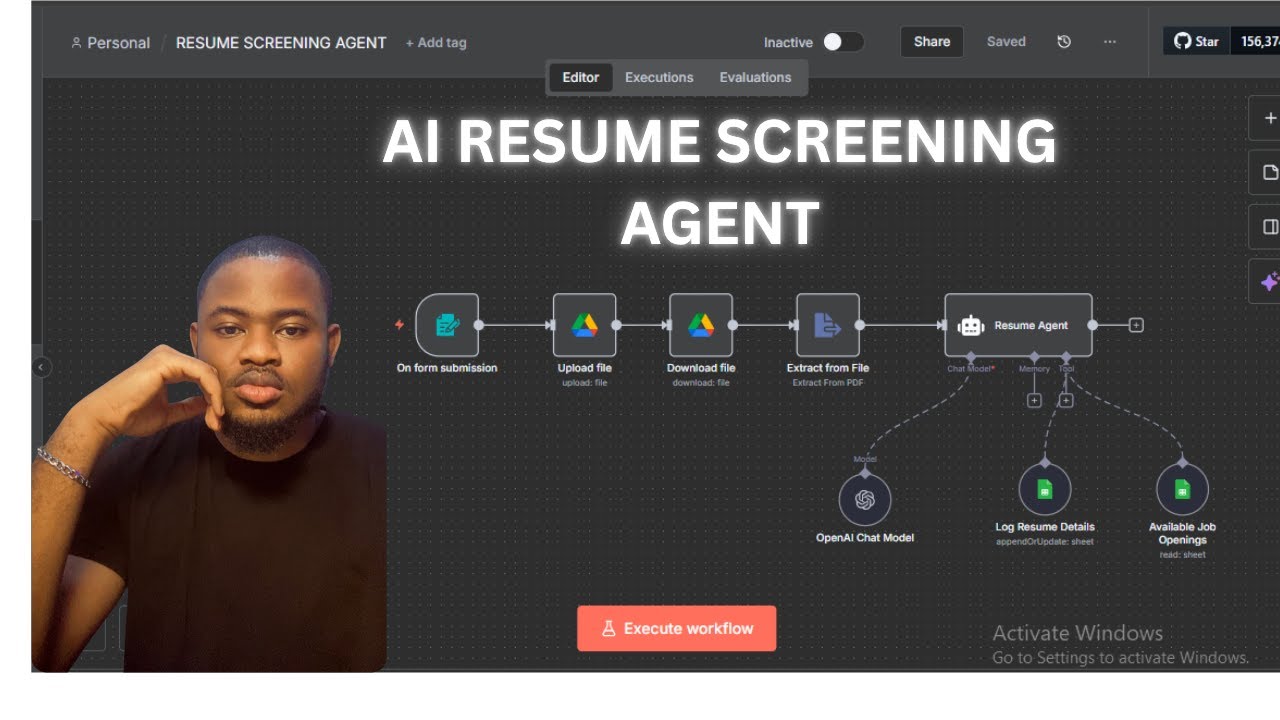This screenshot has width=1280, height=720.
Task: Select the Available Job Openings sheet node
Action: [1182, 490]
